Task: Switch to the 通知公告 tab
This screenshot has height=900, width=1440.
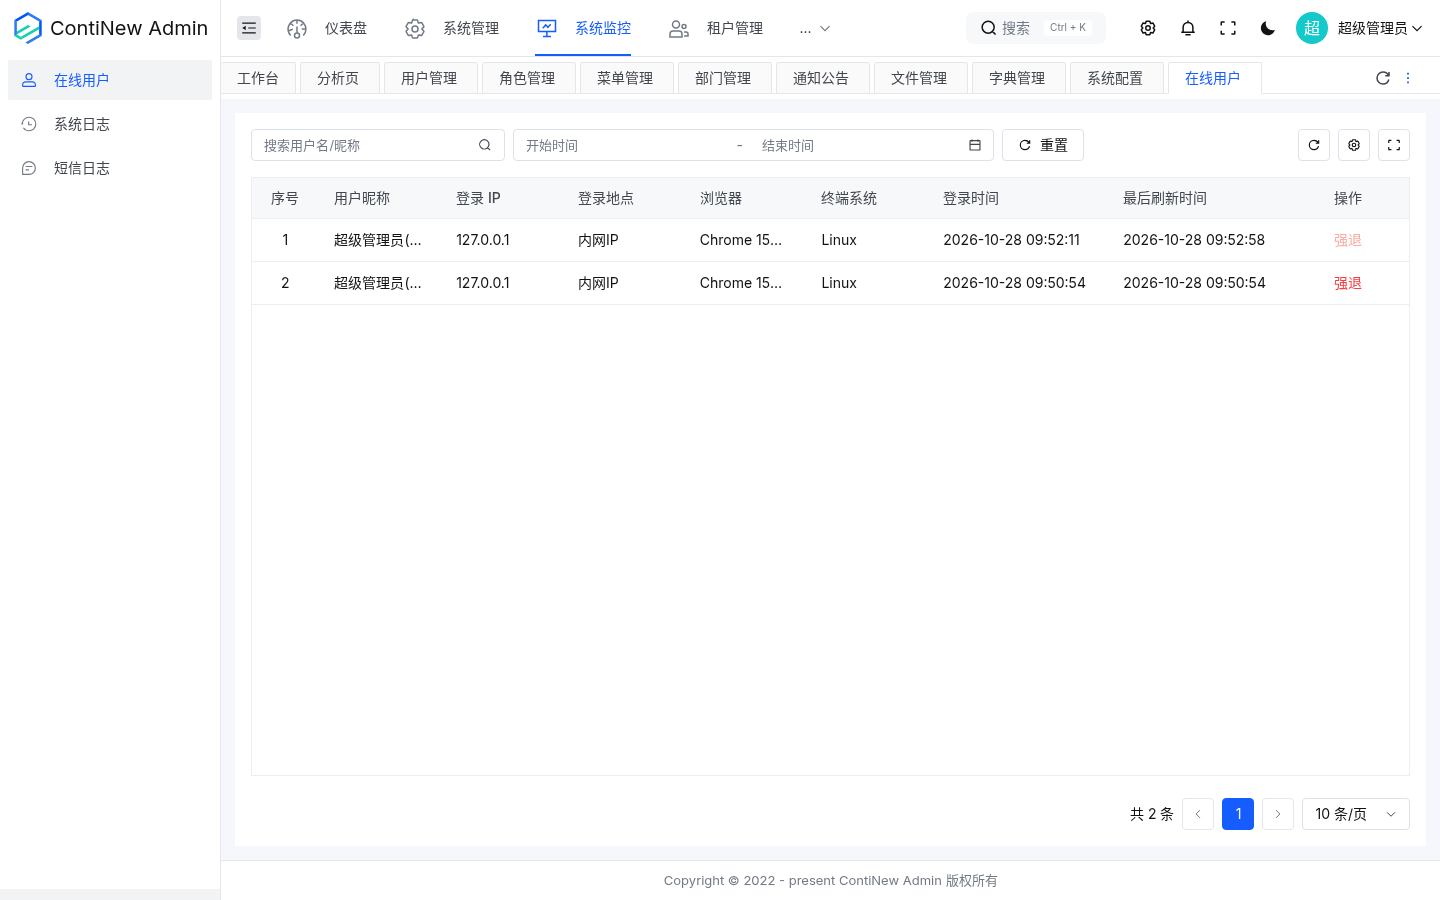Action: click(x=821, y=78)
